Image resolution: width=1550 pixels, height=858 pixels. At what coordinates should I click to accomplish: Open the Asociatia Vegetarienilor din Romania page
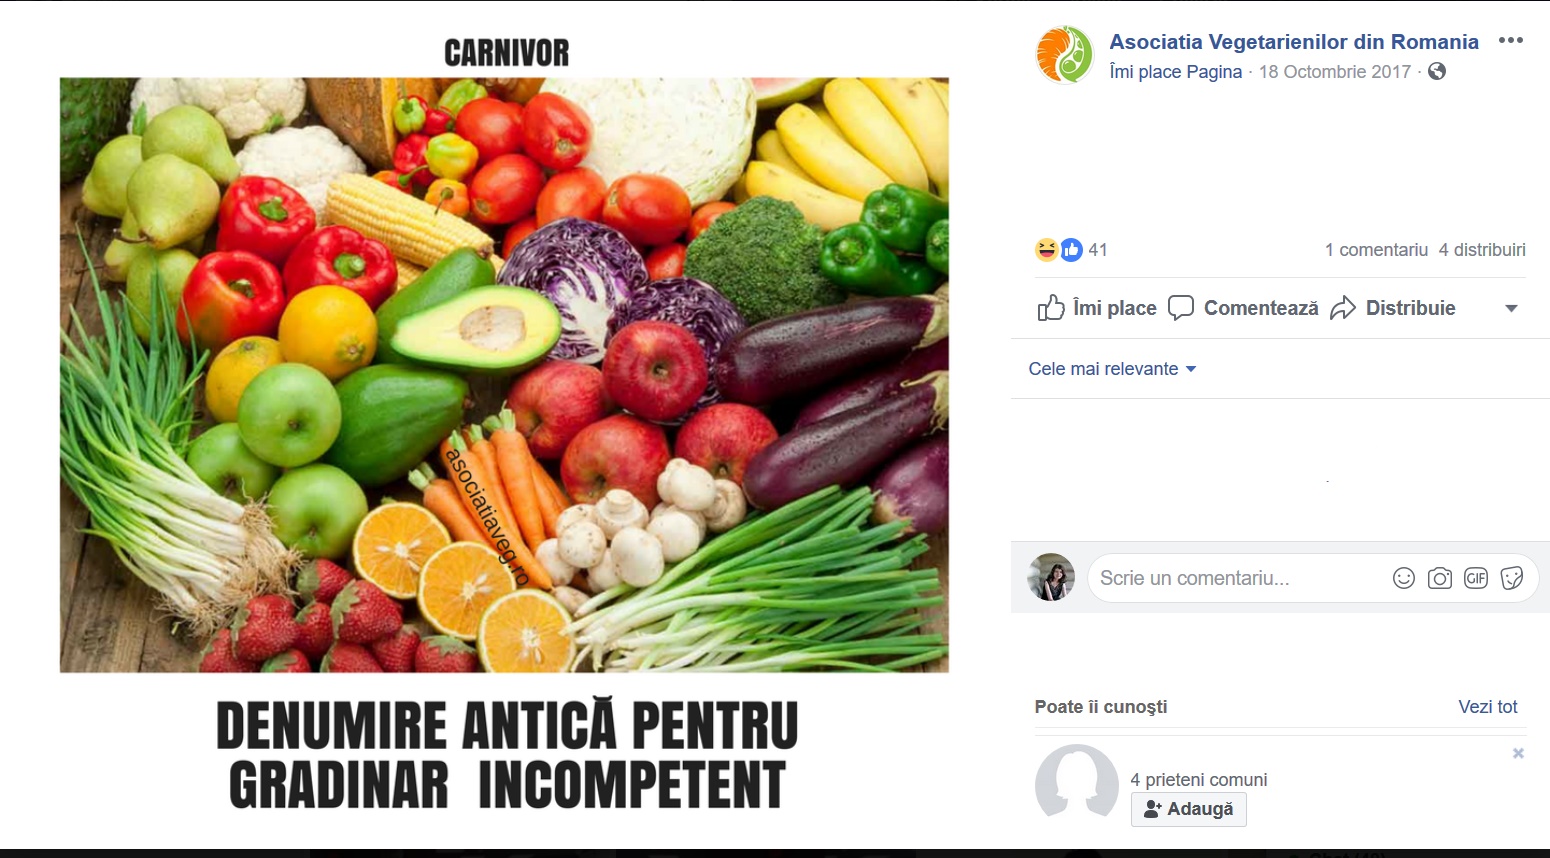click(1294, 42)
